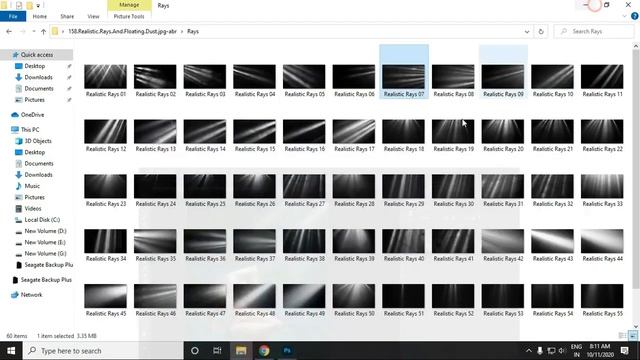Select Realistic Rays 45 thumbnail
The height and width of the screenshot is (360, 640).
pyautogui.click(x=106, y=296)
